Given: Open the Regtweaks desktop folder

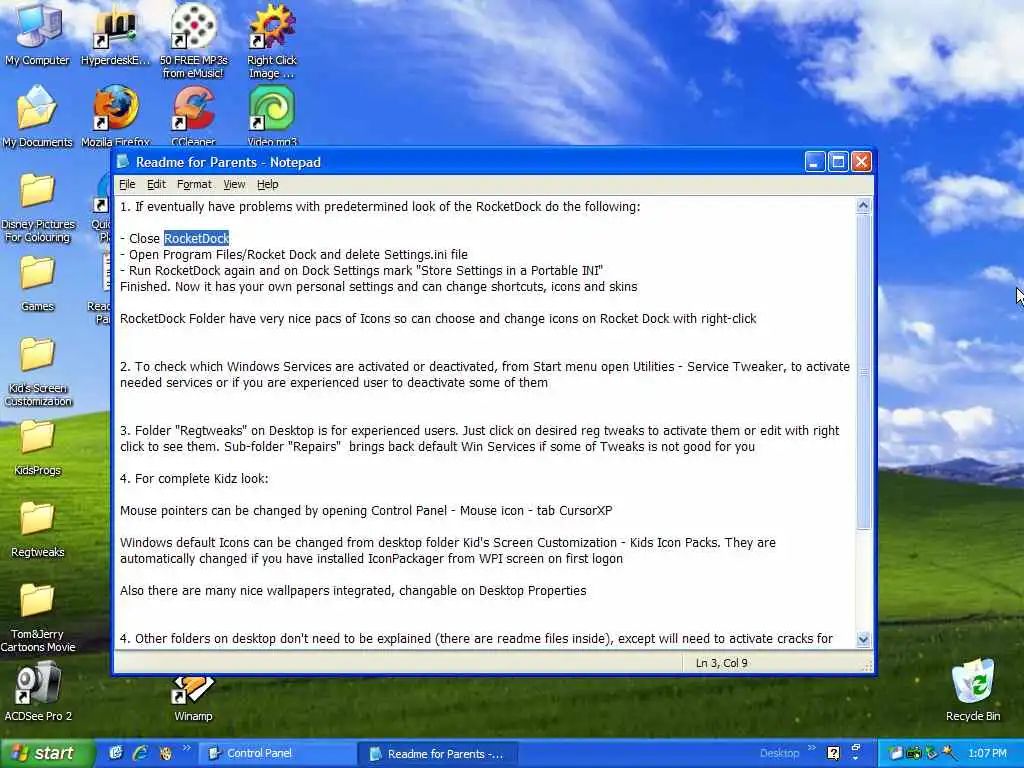Looking at the screenshot, I should coord(37,530).
